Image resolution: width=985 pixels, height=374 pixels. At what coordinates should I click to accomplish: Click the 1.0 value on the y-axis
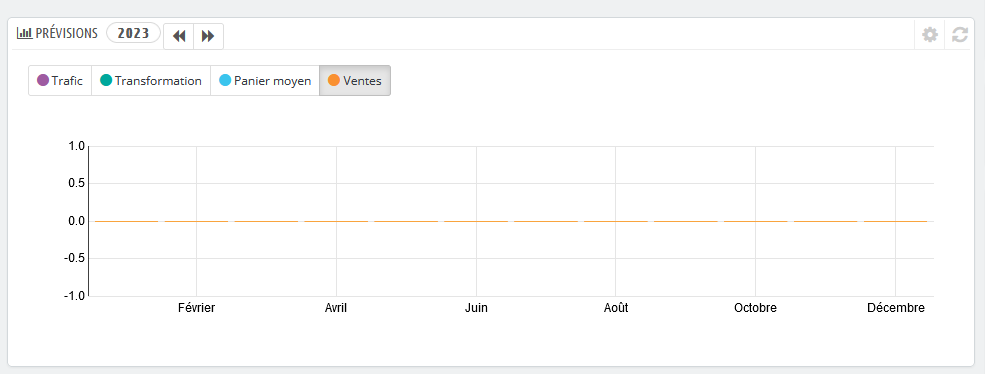(x=77, y=146)
